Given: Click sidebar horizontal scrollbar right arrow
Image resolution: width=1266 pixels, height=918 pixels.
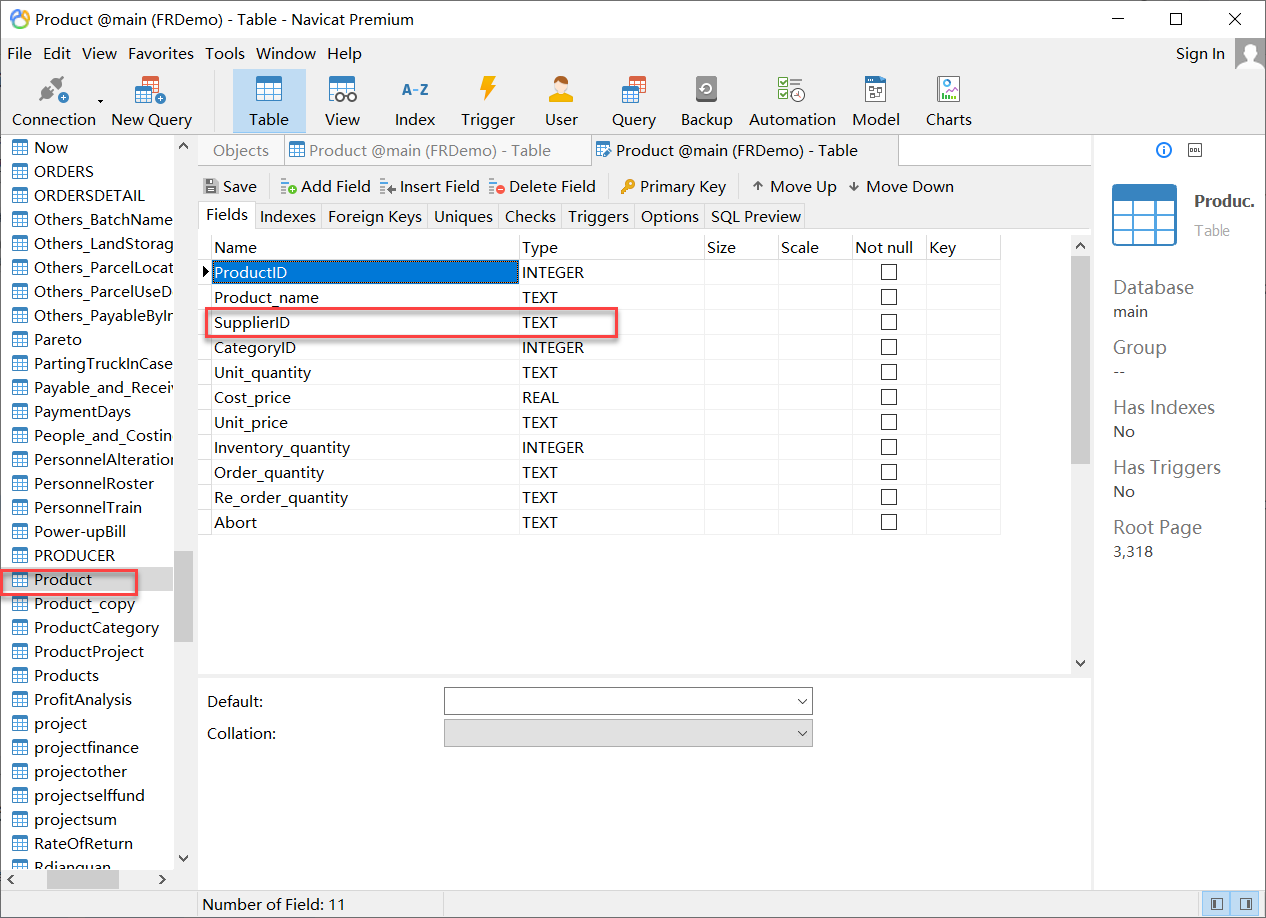Looking at the screenshot, I should pyautogui.click(x=163, y=880).
